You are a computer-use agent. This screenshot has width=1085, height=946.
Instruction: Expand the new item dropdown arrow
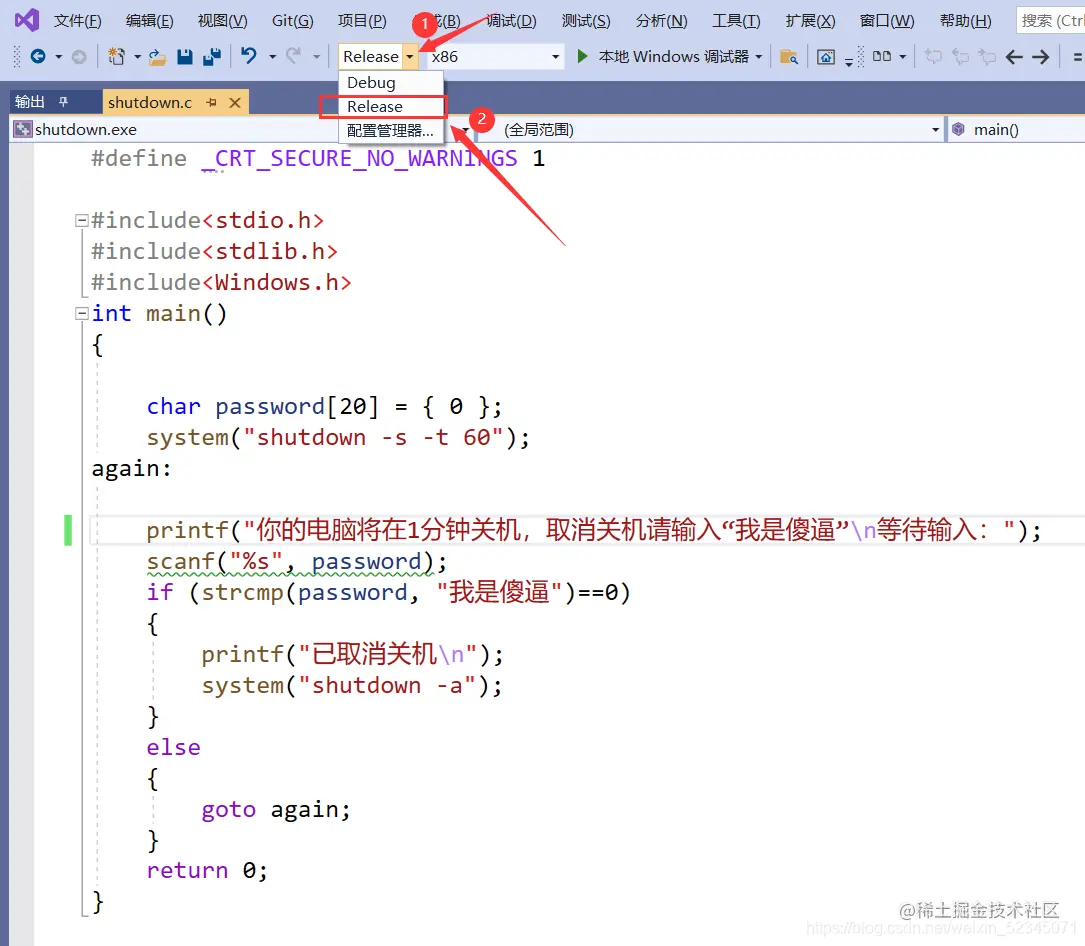(137, 57)
